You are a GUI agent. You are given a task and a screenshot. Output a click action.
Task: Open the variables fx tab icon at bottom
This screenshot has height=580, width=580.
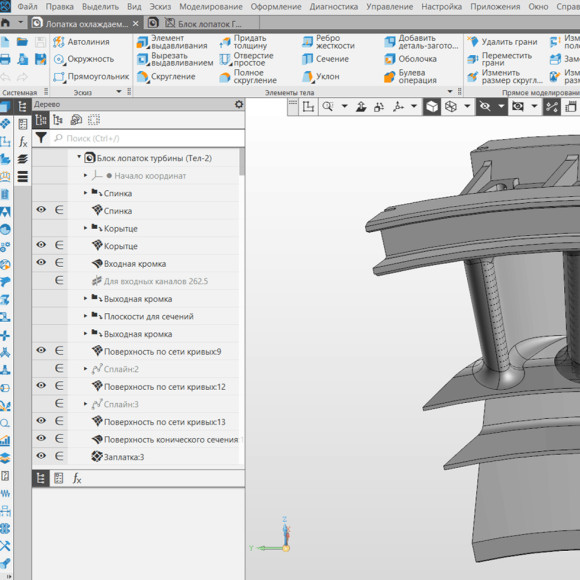click(x=77, y=478)
